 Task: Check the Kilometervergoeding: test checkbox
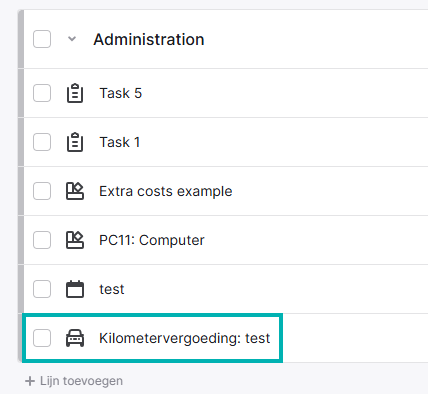click(x=42, y=338)
